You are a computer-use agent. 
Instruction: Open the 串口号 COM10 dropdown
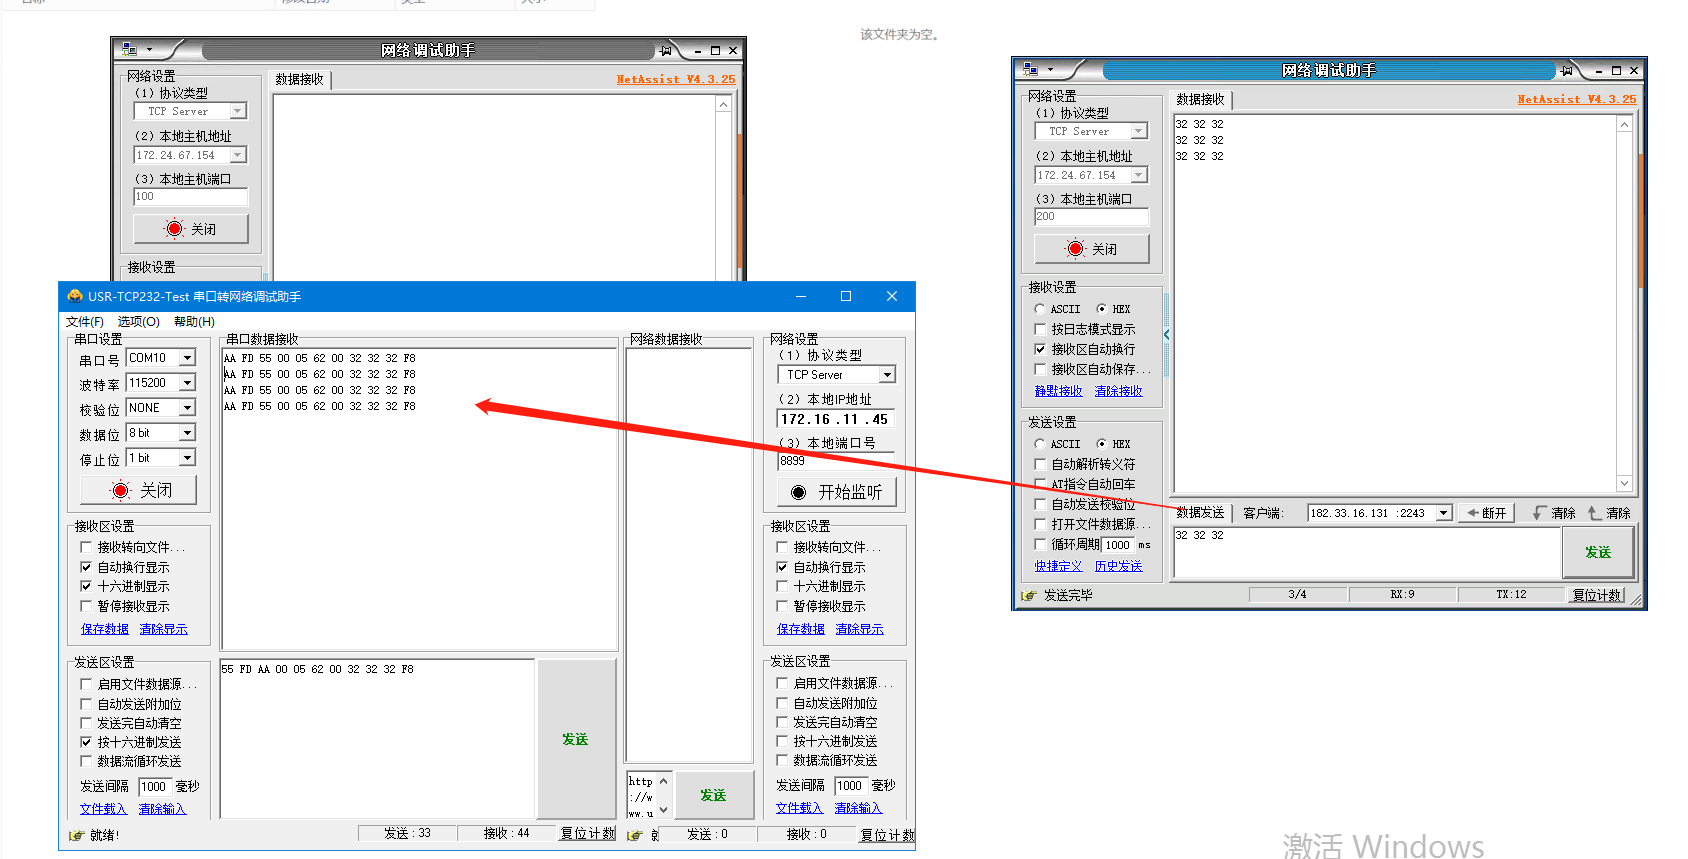tap(187, 358)
